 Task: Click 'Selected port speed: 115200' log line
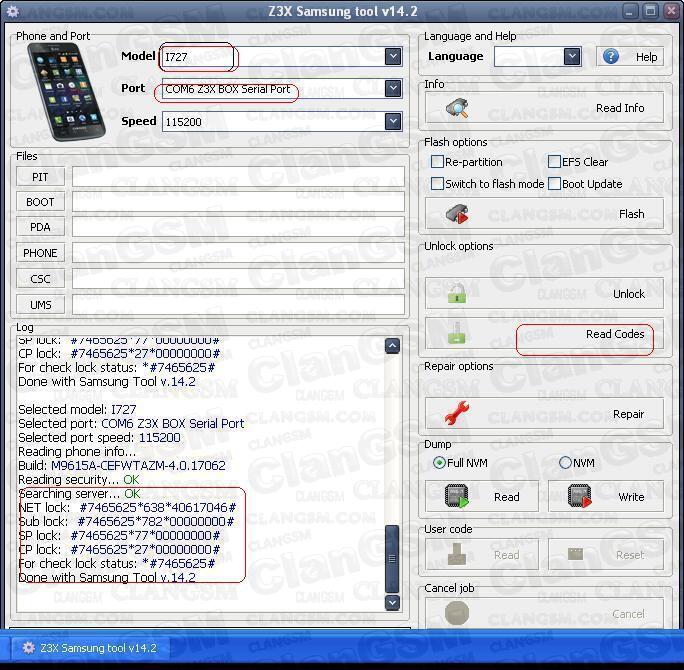[99, 437]
